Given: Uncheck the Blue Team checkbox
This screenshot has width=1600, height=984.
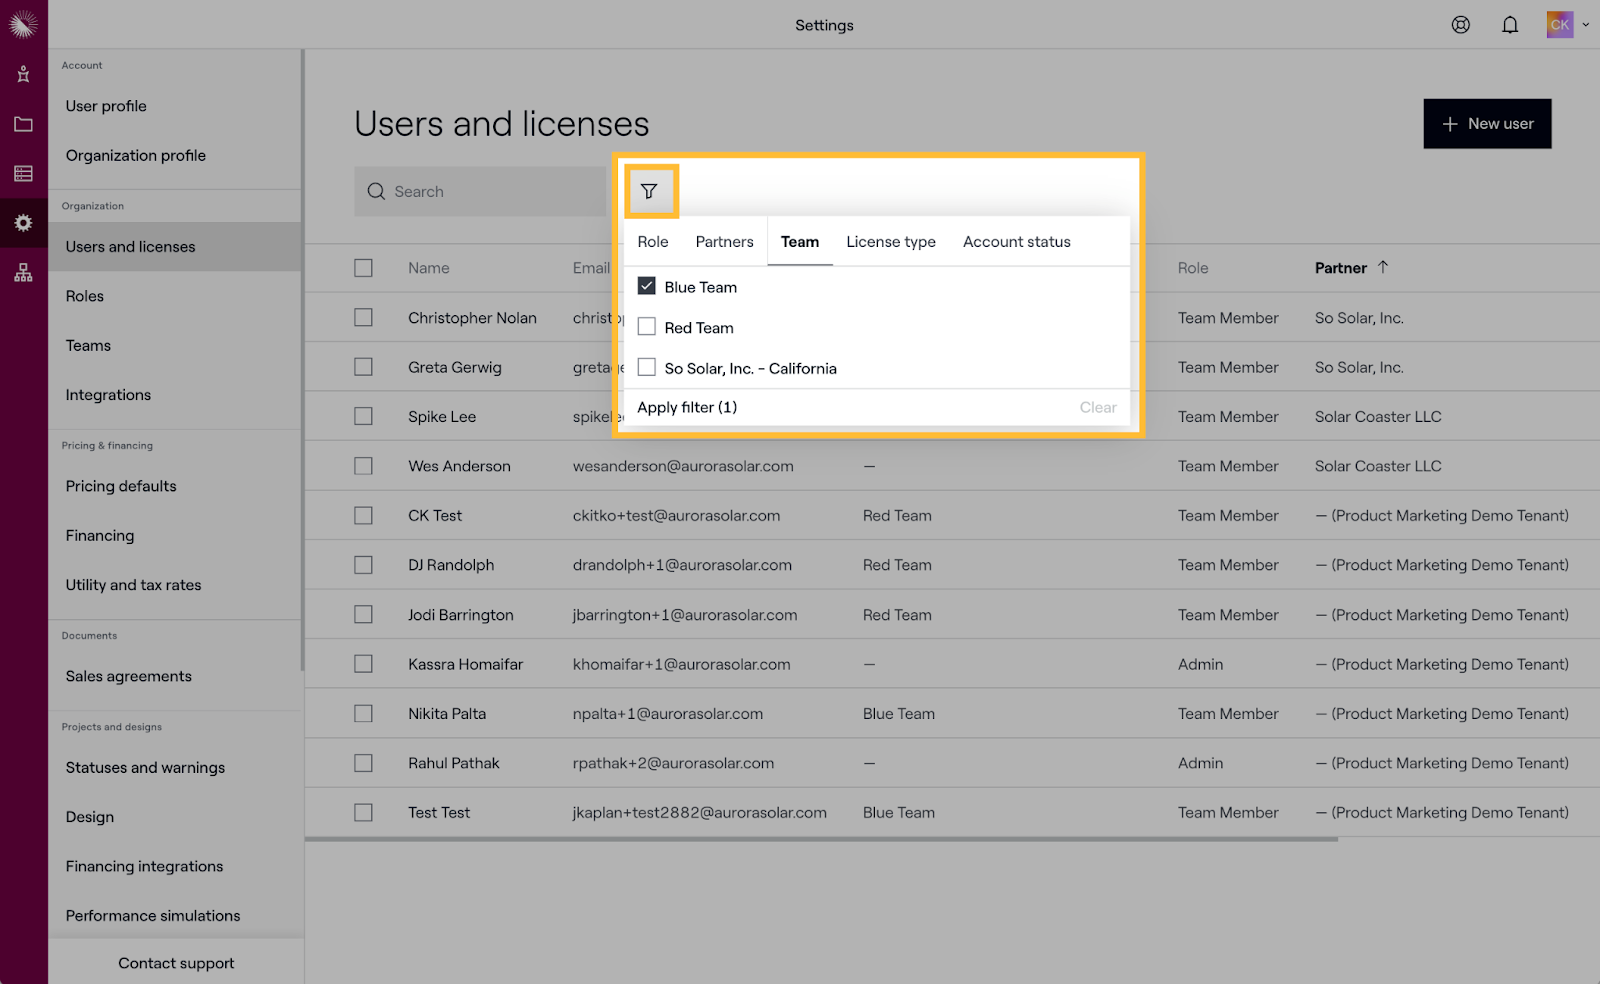Looking at the screenshot, I should 647,286.
